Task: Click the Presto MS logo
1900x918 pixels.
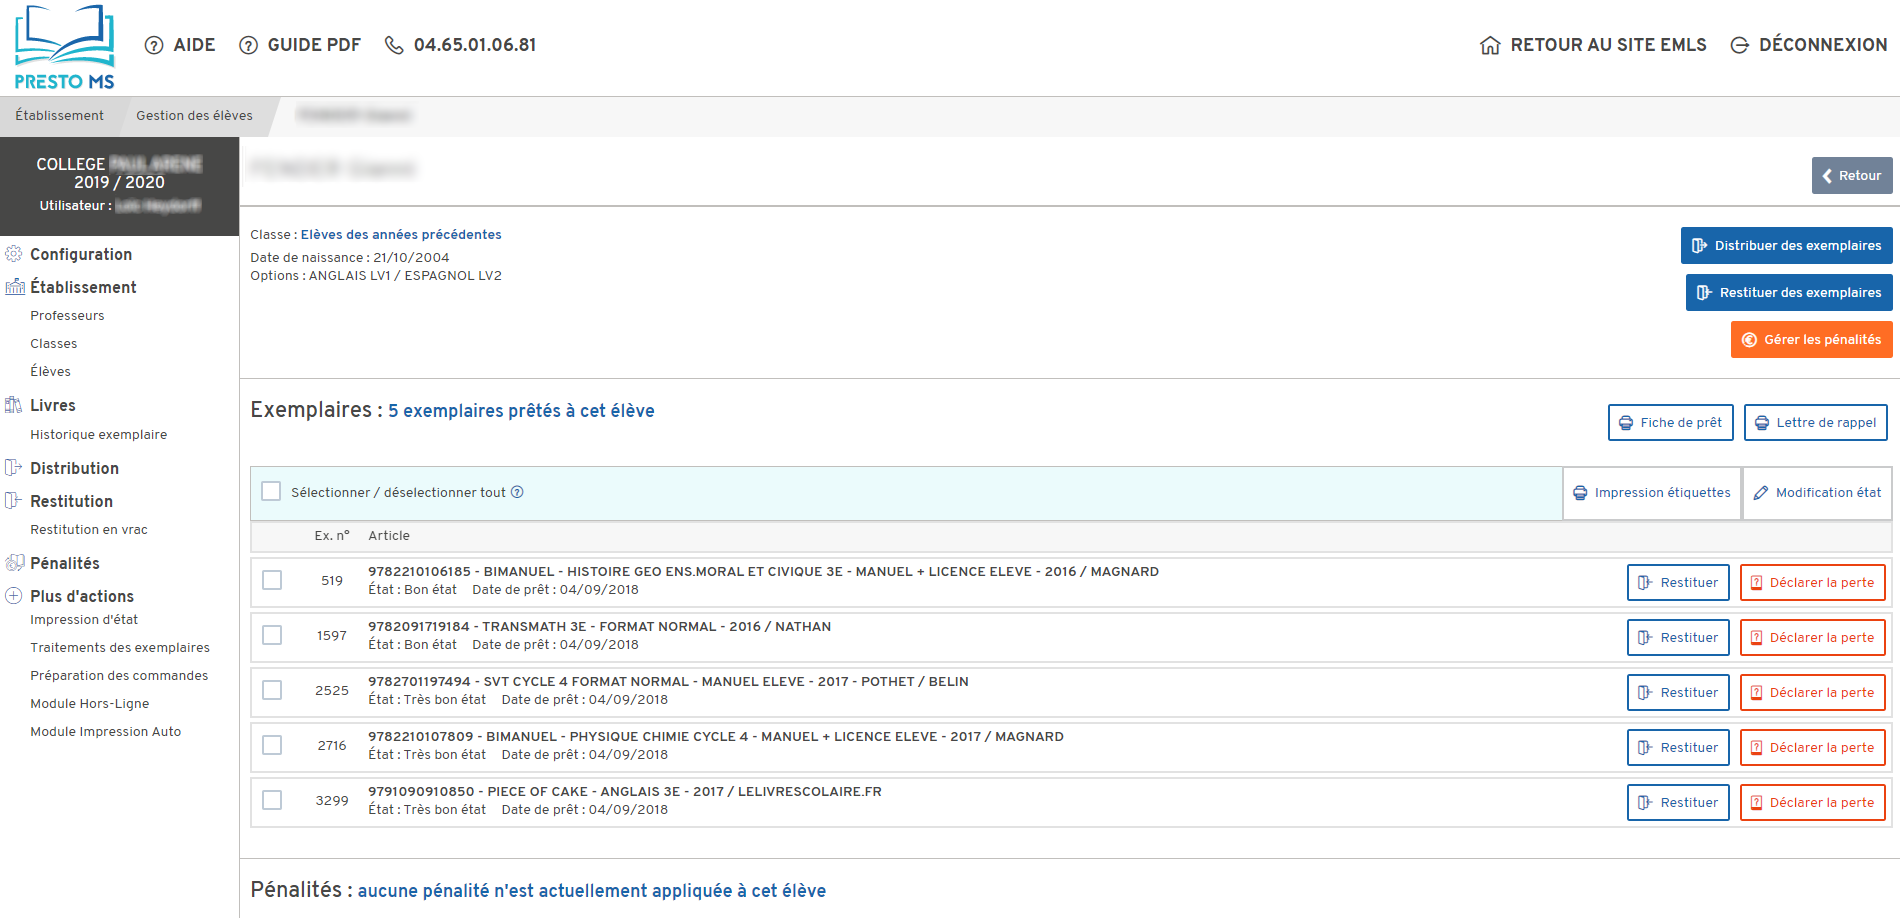Action: (64, 47)
